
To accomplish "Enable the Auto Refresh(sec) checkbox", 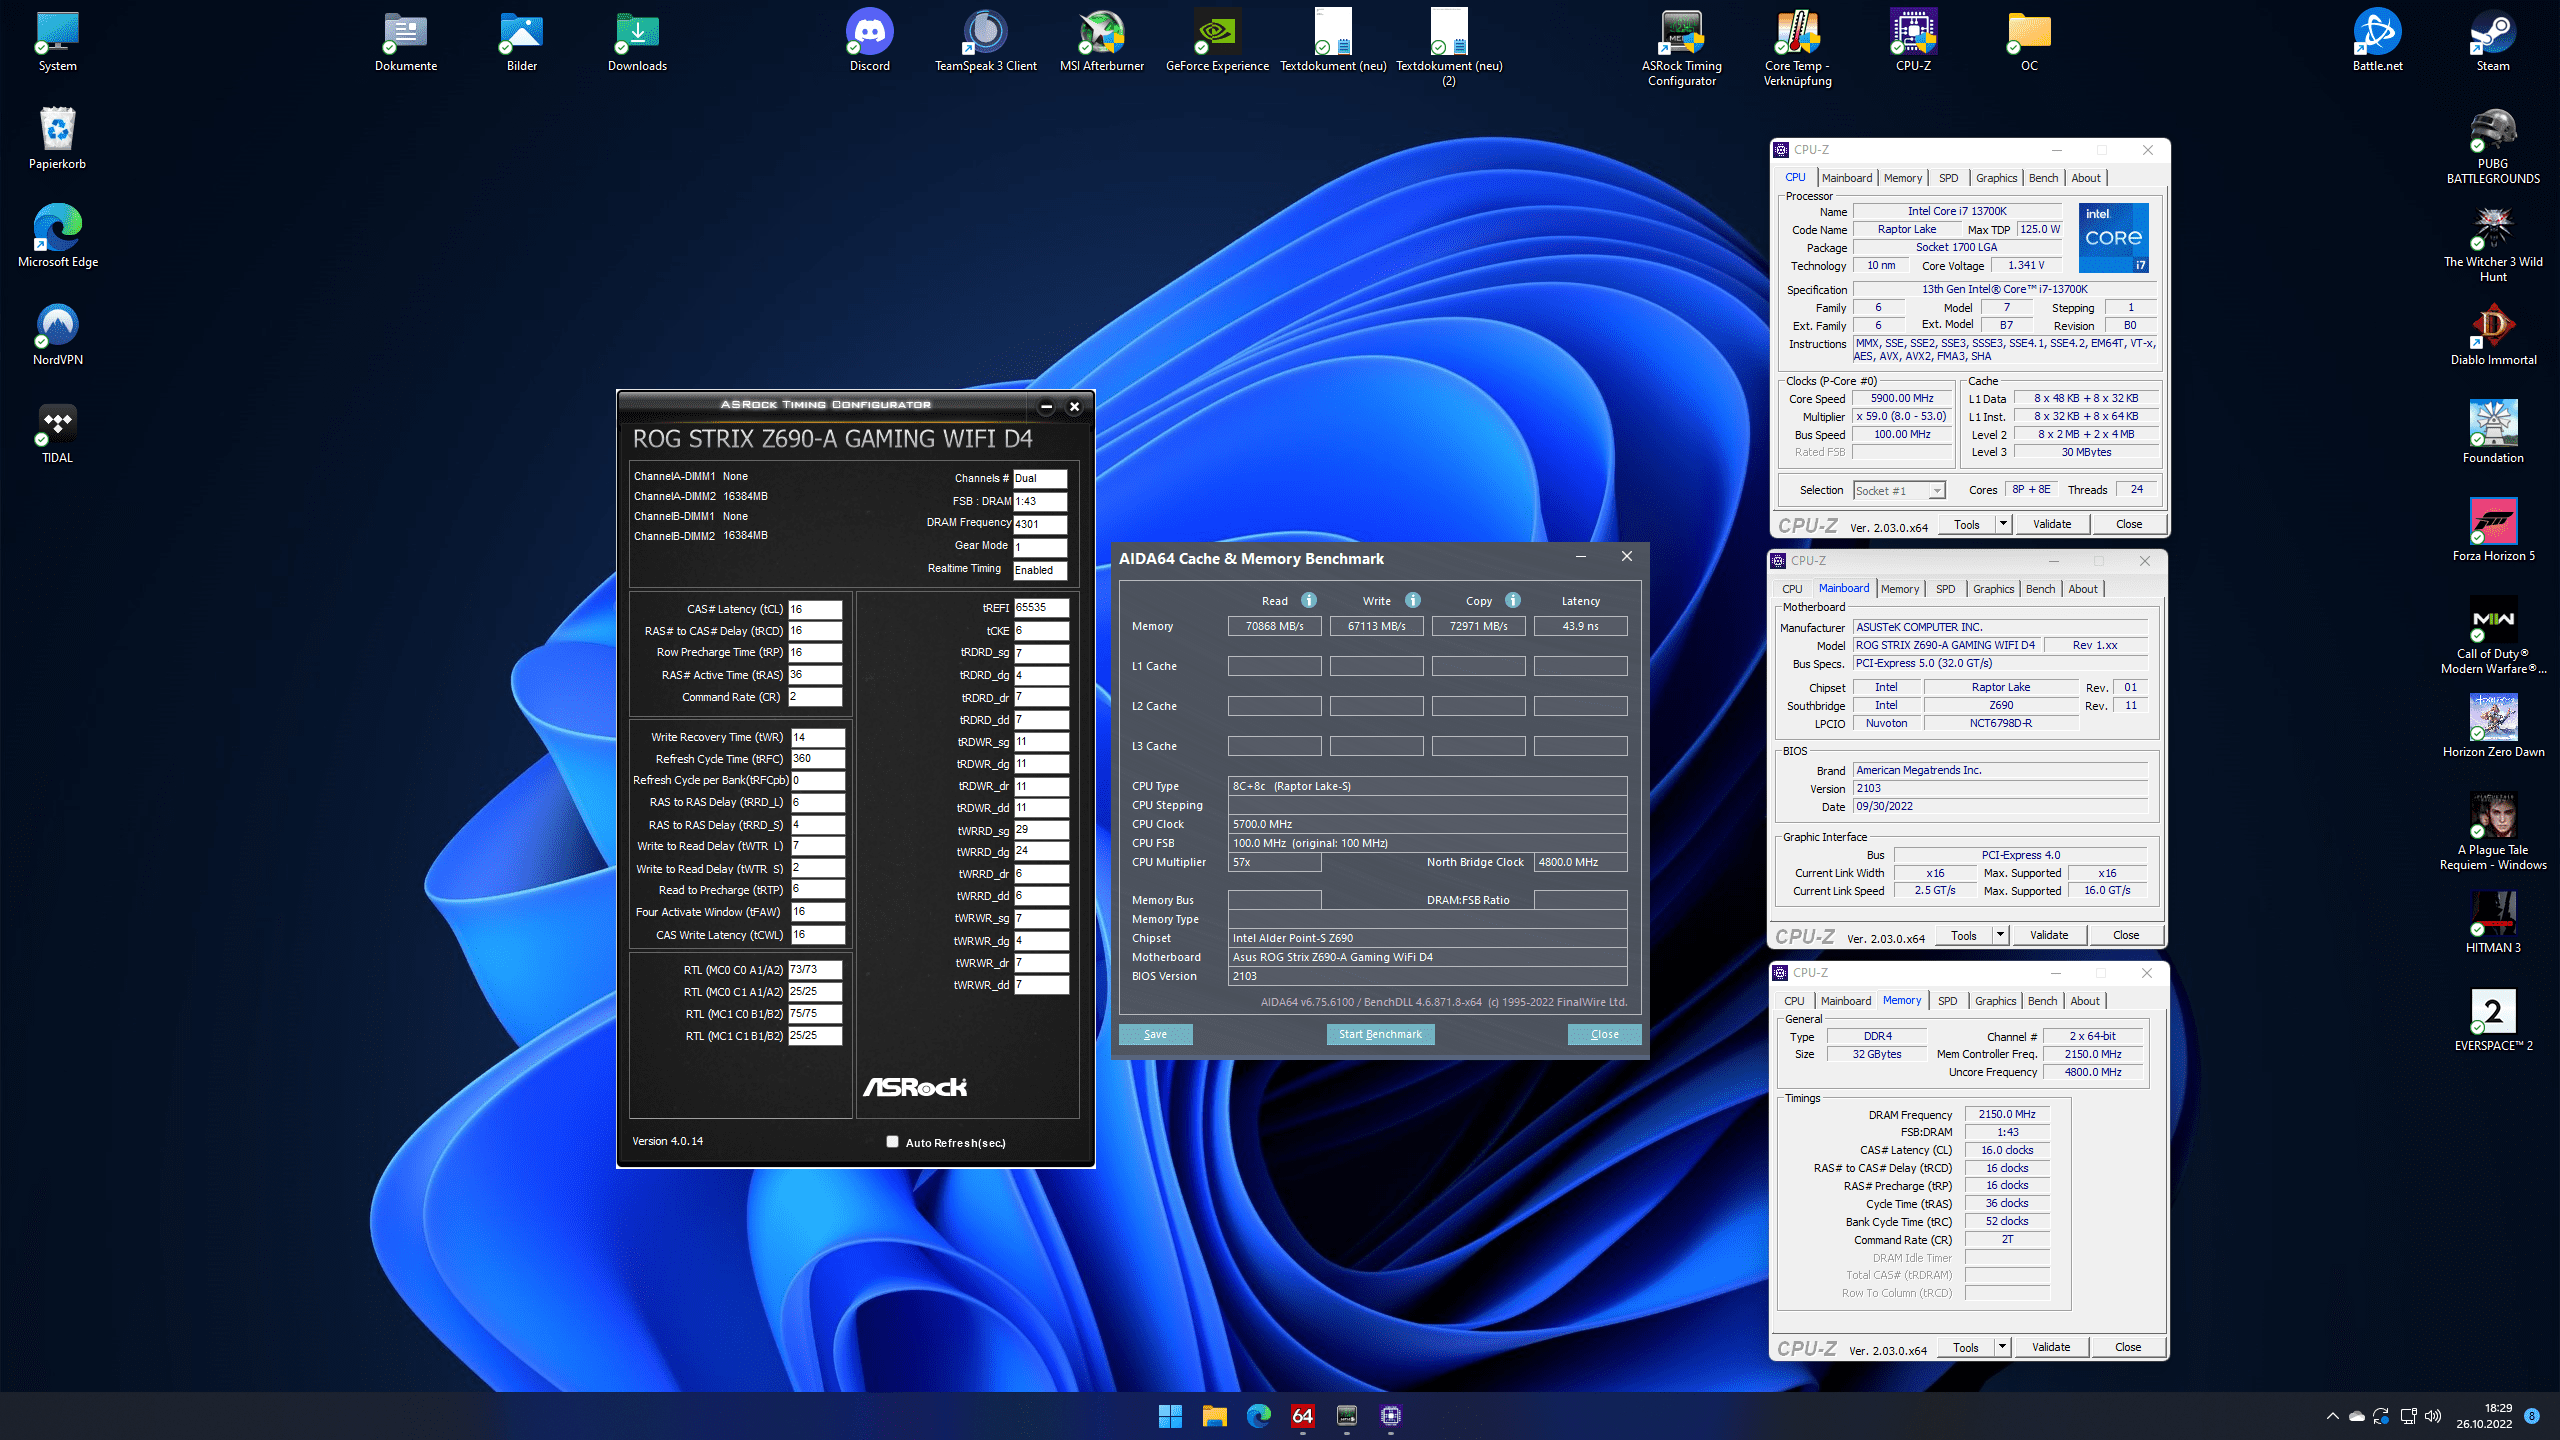I will (892, 1142).
